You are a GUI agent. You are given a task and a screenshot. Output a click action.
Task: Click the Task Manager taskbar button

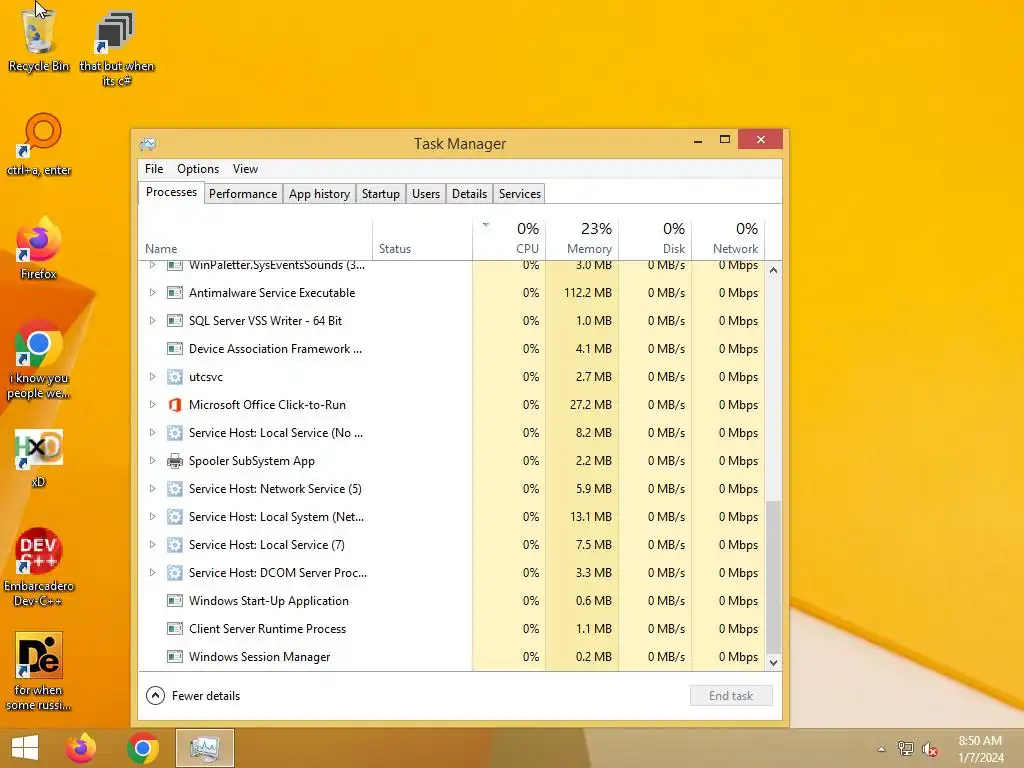point(204,748)
